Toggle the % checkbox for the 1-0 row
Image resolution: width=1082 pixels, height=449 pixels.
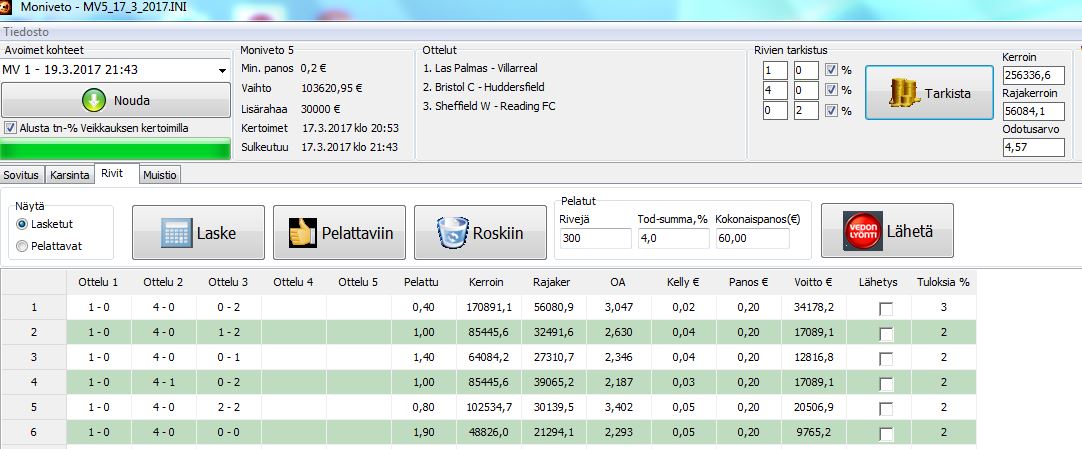tap(832, 70)
